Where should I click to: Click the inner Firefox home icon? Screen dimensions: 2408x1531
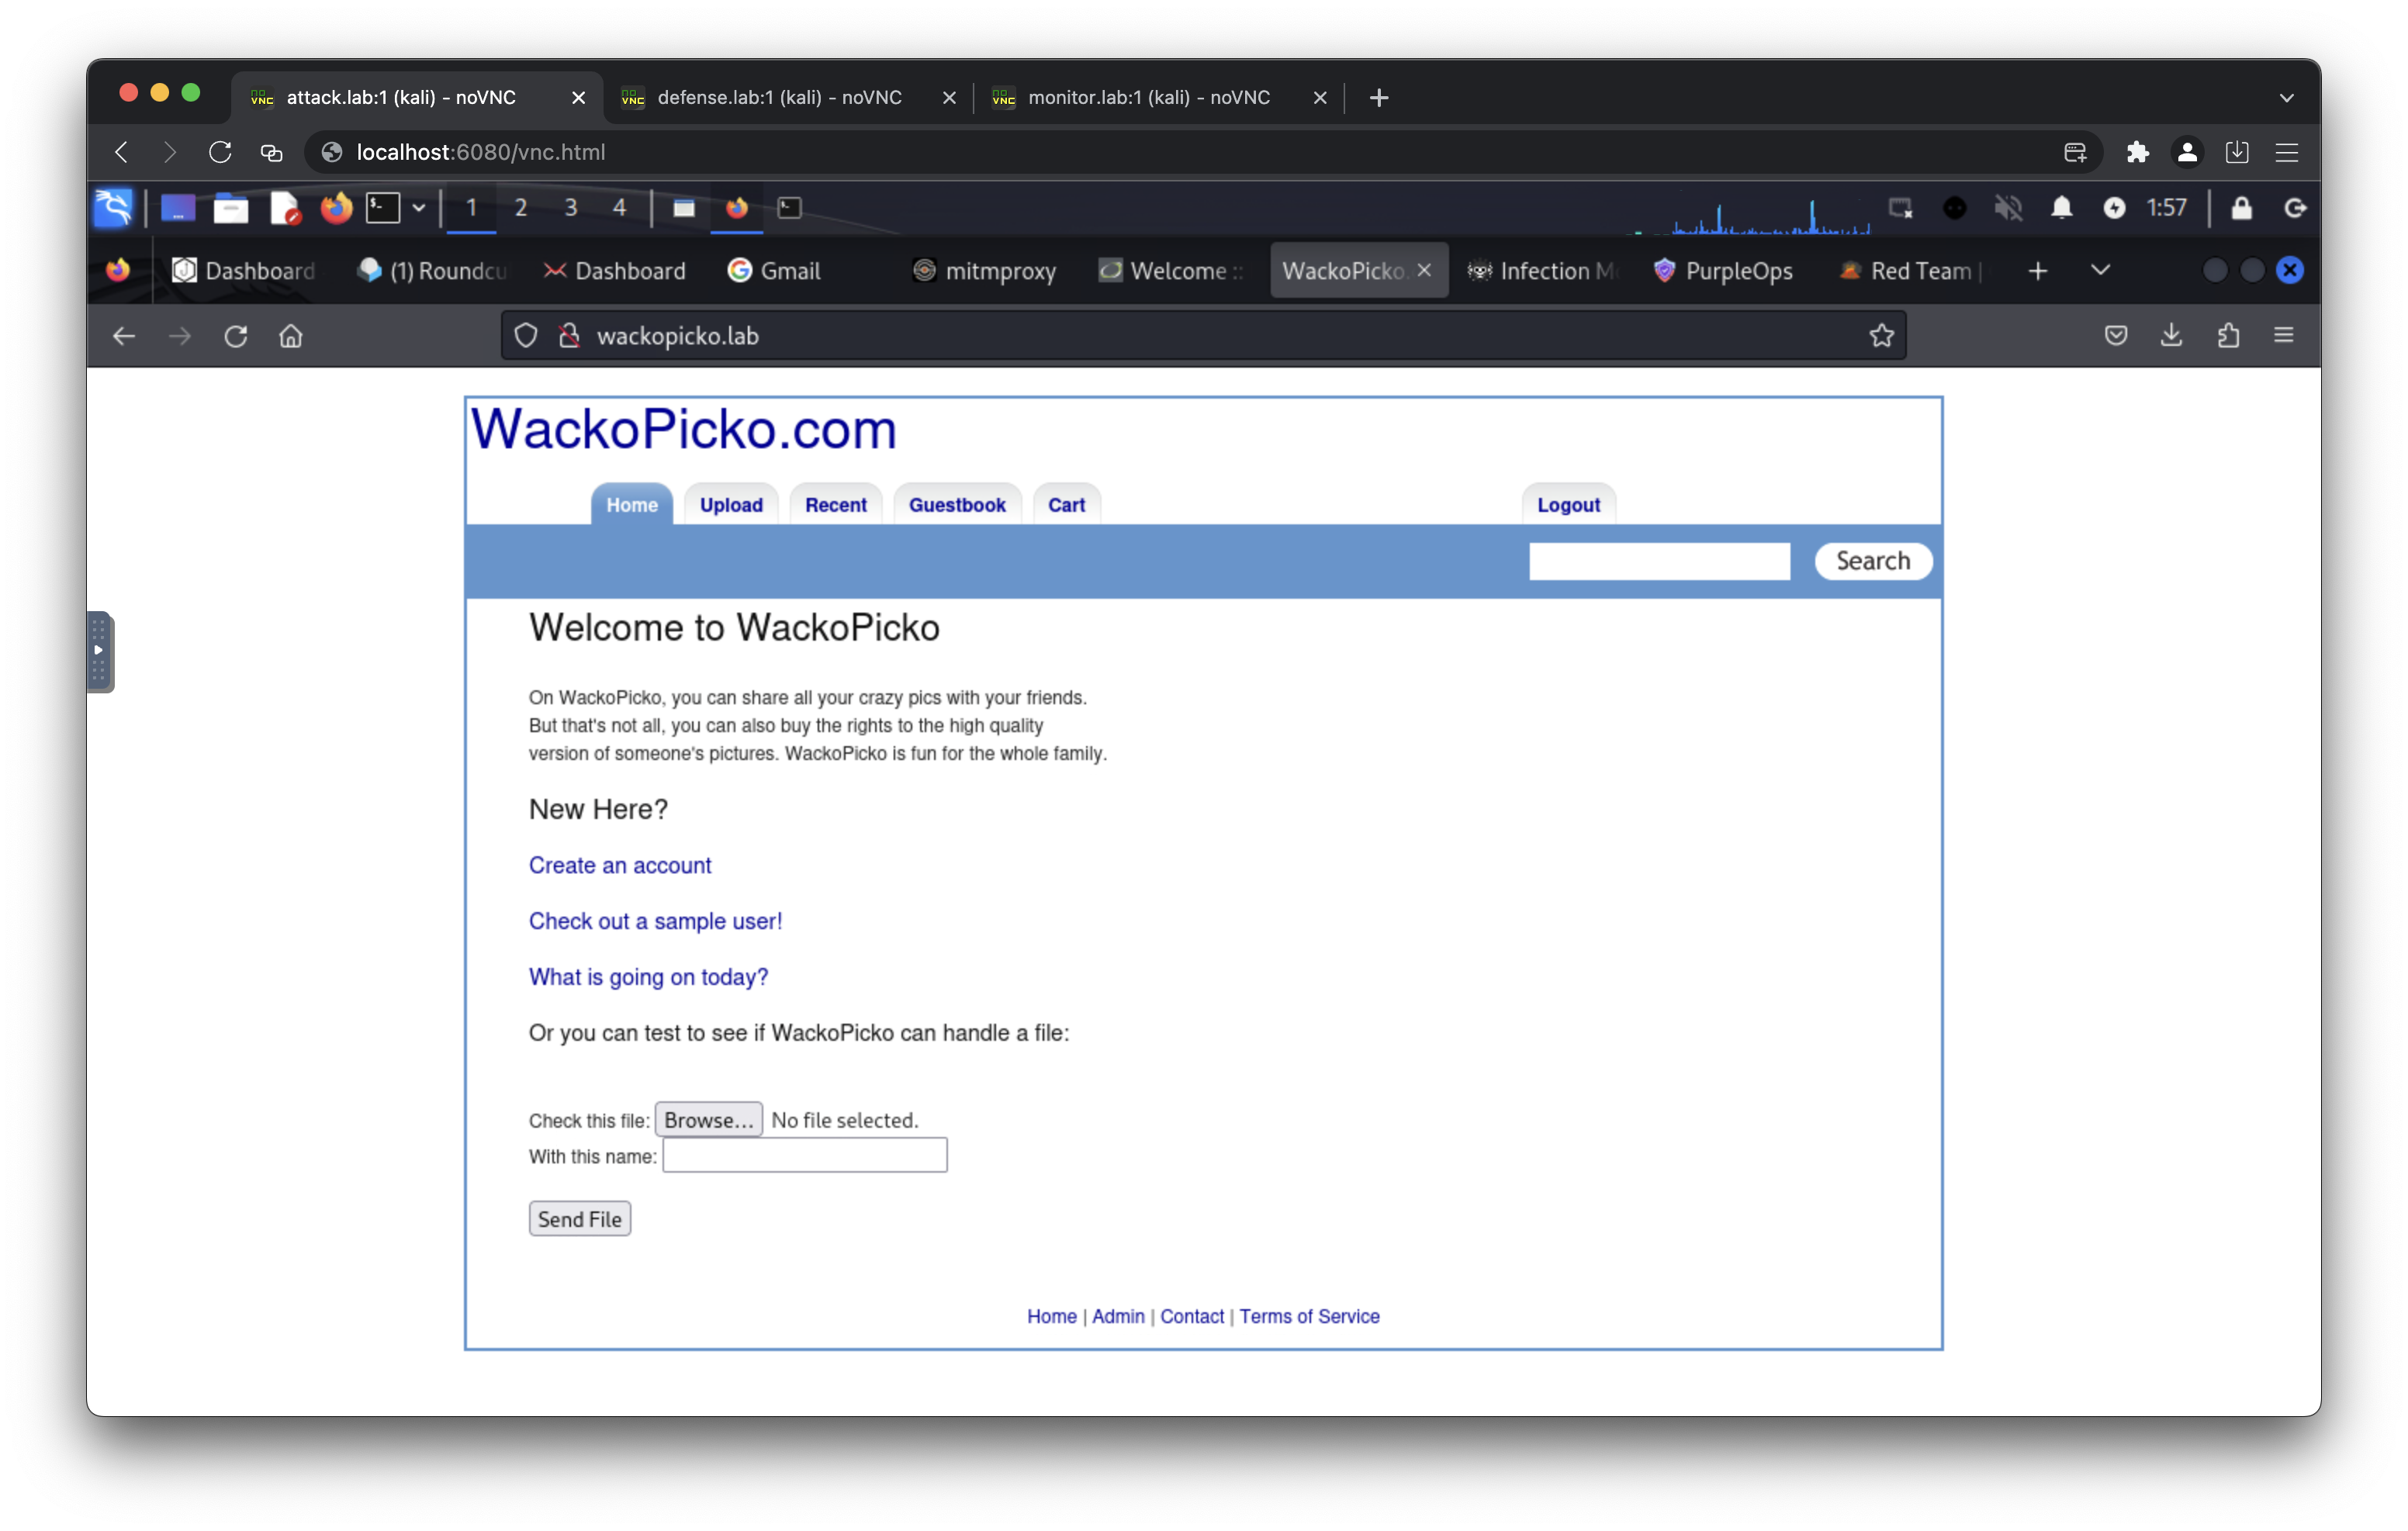pyautogui.click(x=290, y=336)
